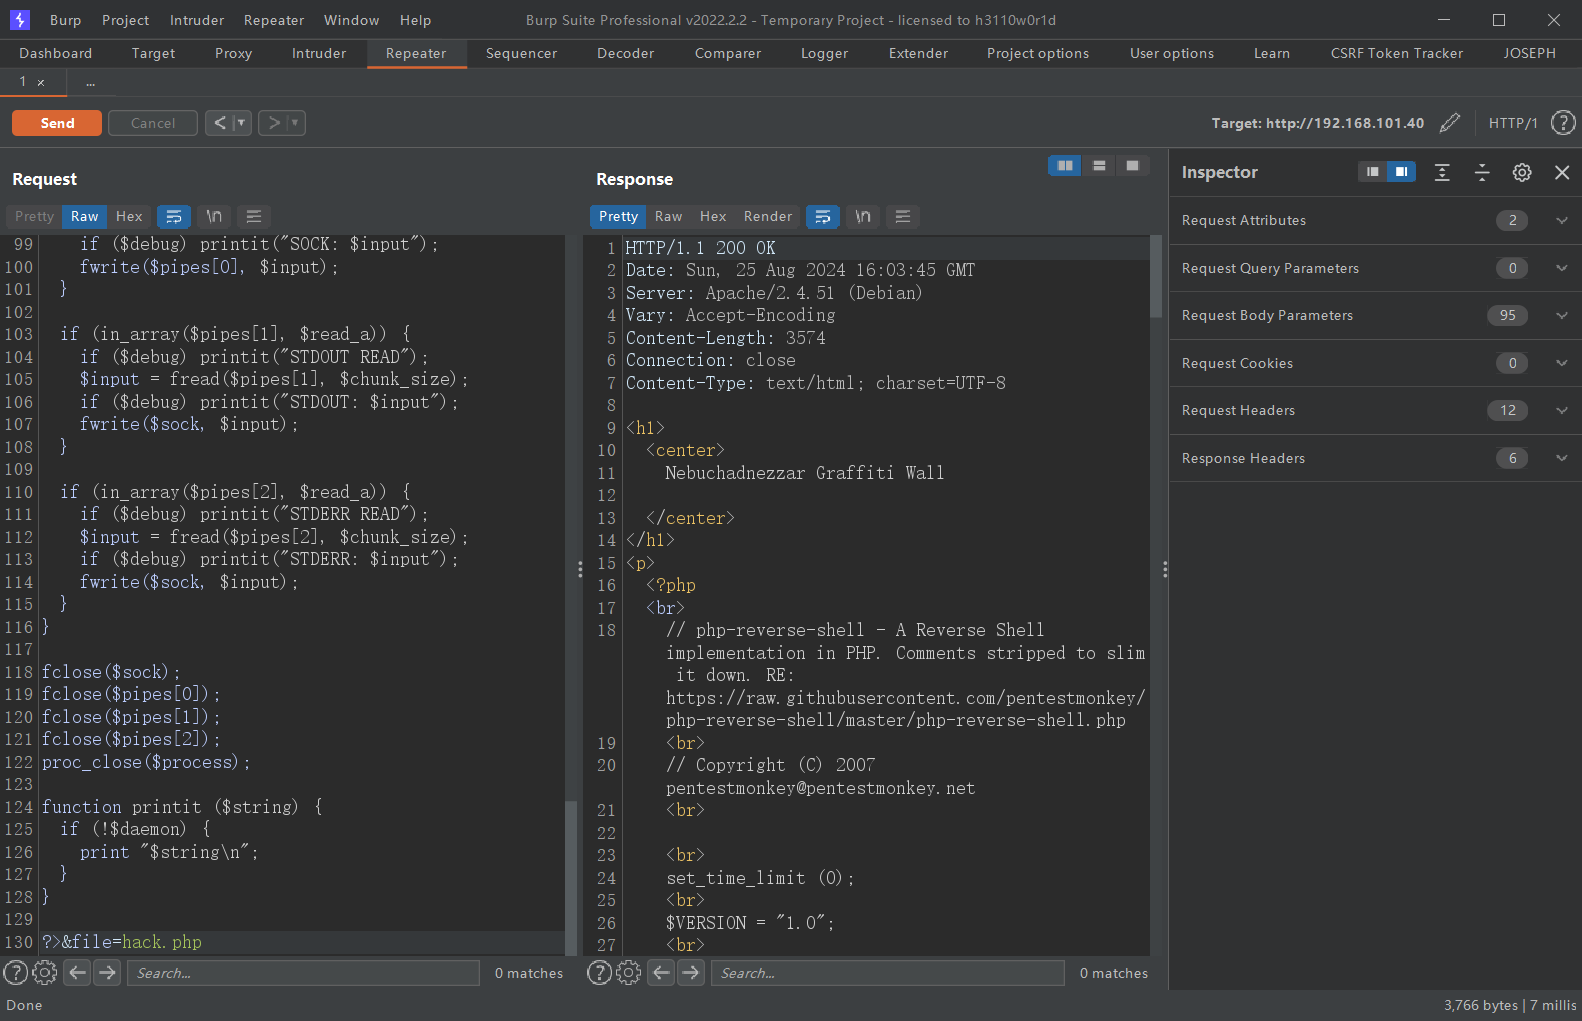
Task: Open back history dropdown arrow
Action: tap(241, 123)
